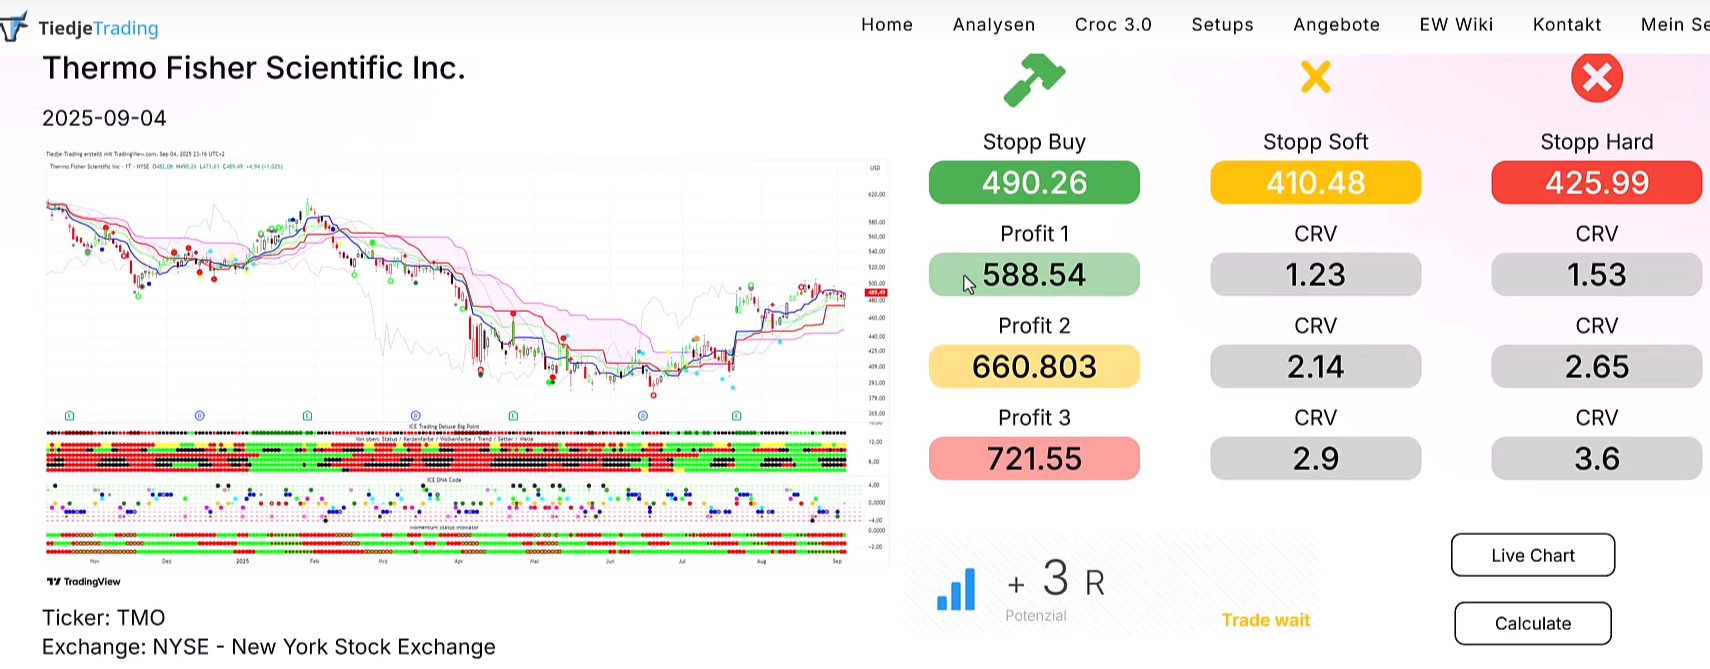
Task: Open the Home menu item
Action: [887, 25]
